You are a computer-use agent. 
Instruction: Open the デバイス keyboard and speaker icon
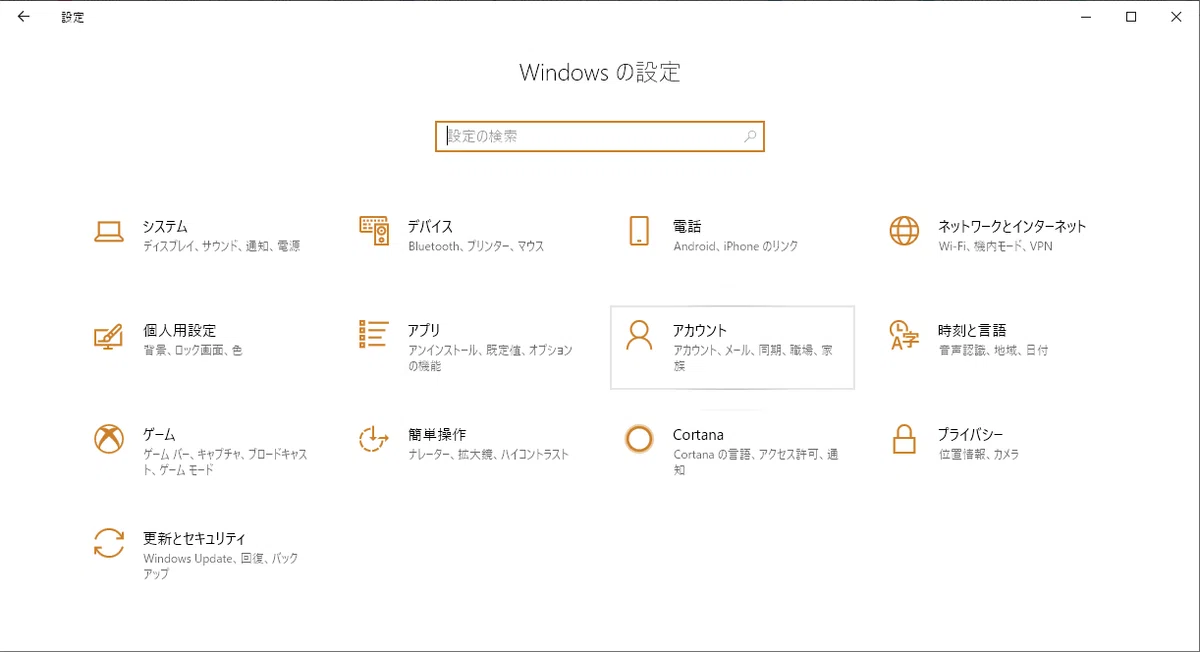[x=374, y=231]
